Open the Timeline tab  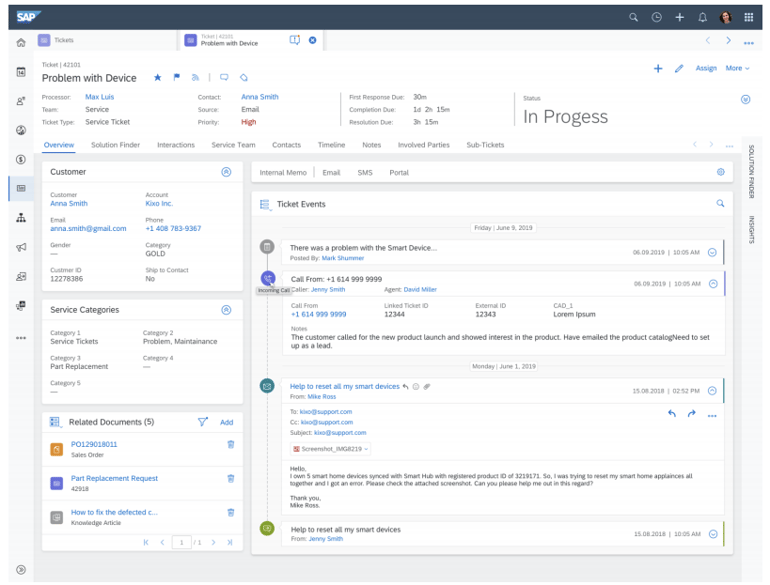point(331,145)
